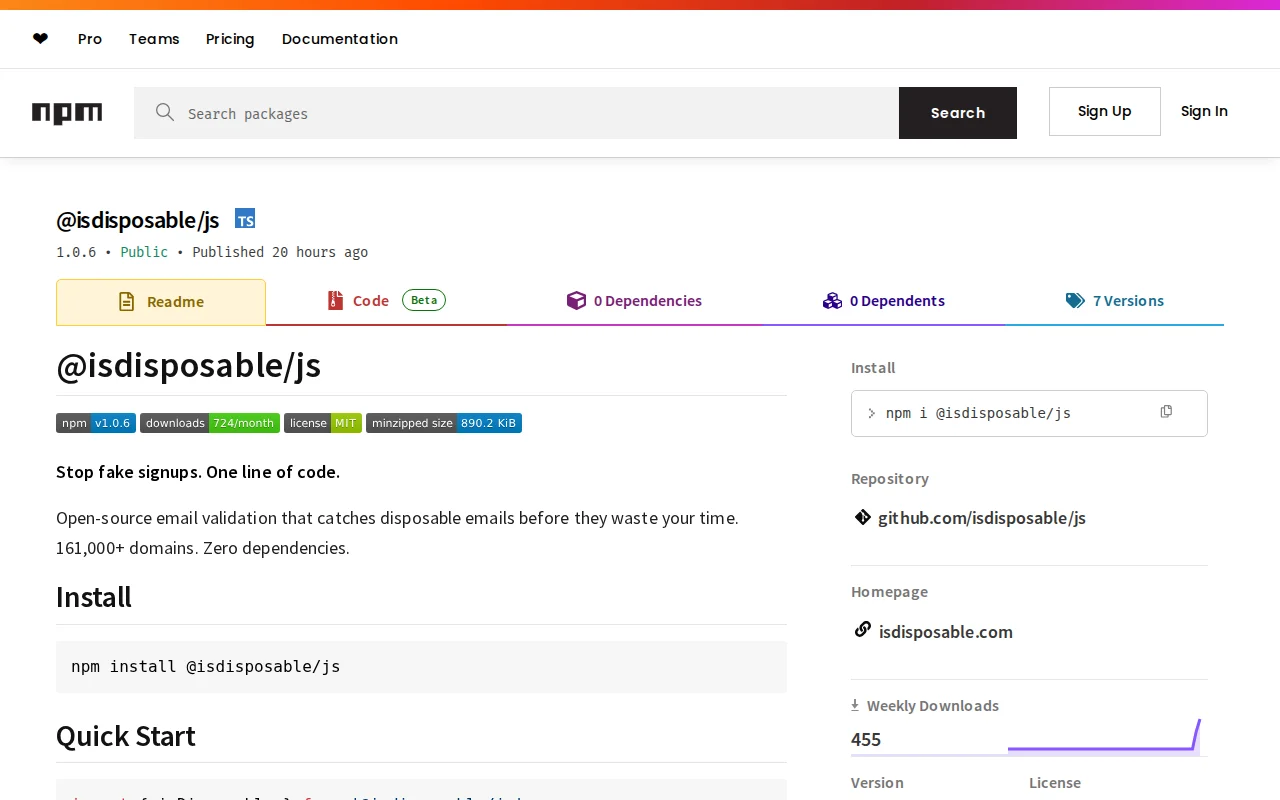The image size is (1280, 800).
Task: Switch to the 0 Dependencies tab
Action: 634,301
